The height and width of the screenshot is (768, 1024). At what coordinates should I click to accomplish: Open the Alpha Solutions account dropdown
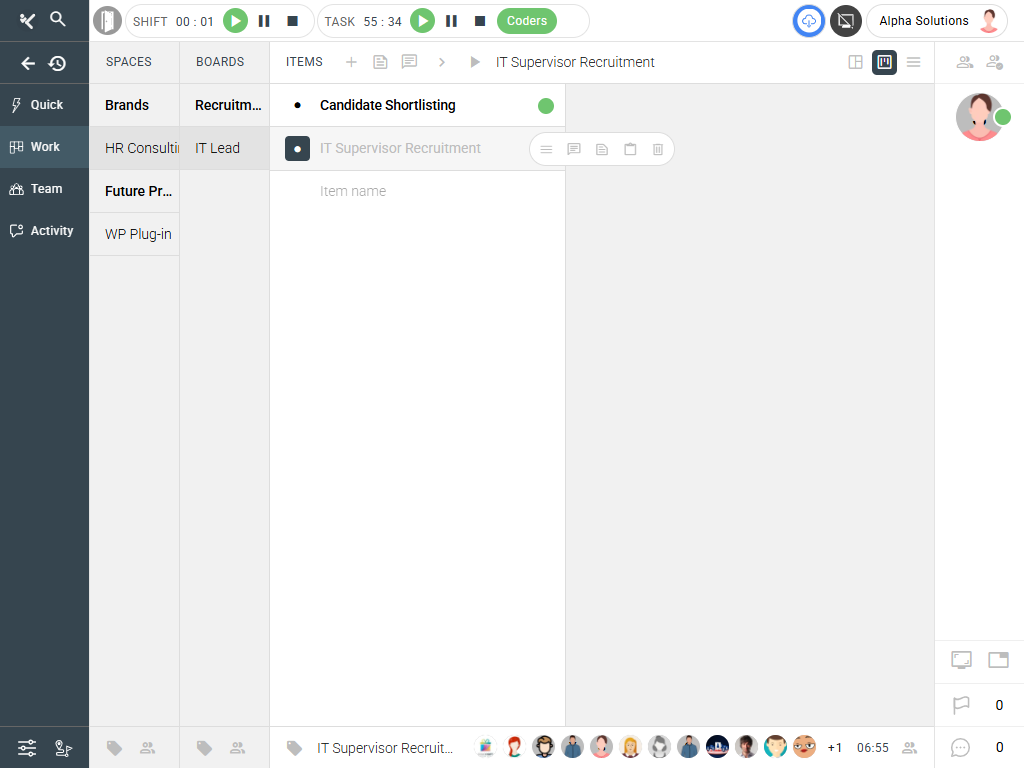937,21
